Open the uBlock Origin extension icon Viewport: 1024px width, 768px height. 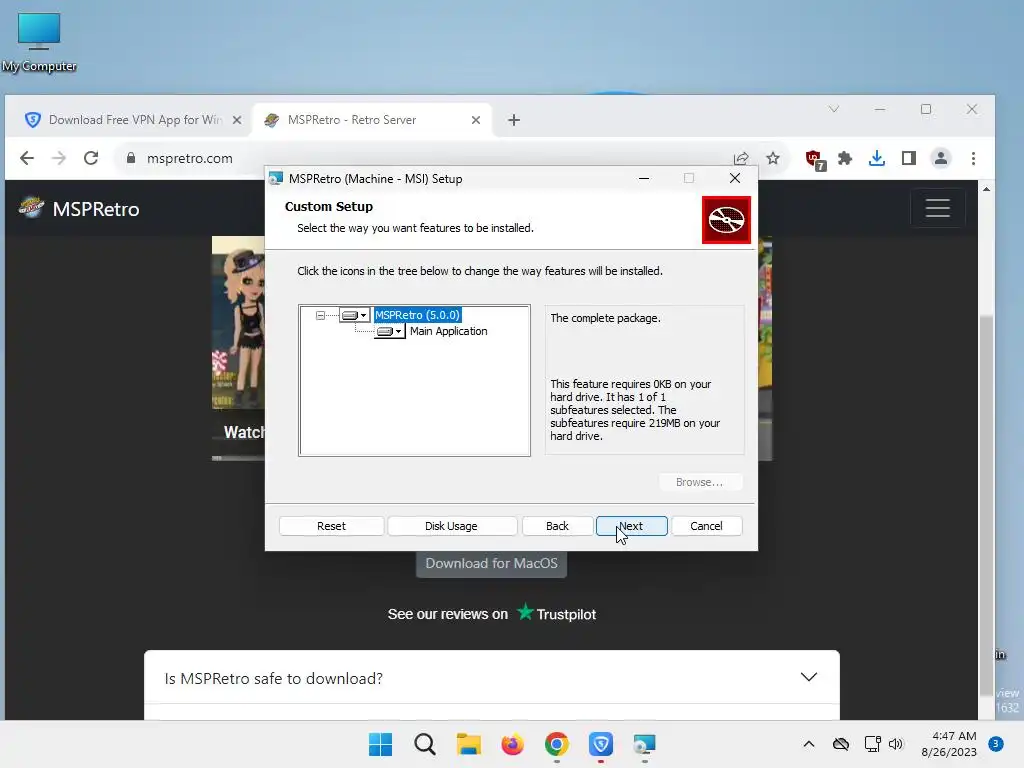click(x=815, y=159)
